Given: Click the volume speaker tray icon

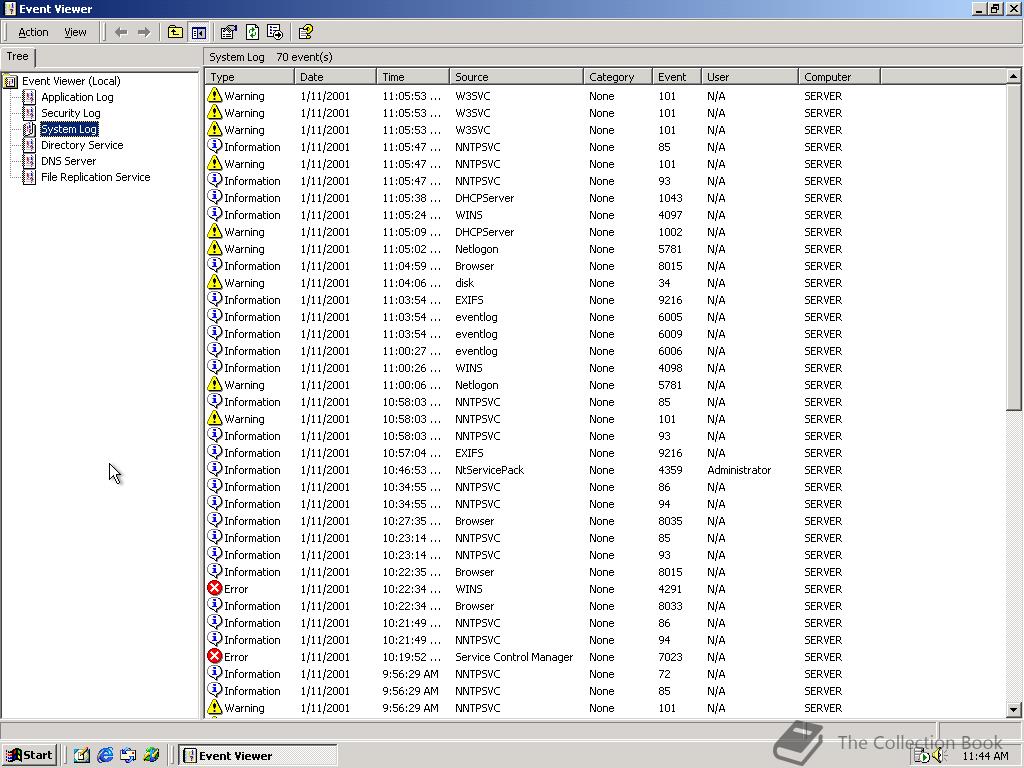Looking at the screenshot, I should tap(939, 756).
